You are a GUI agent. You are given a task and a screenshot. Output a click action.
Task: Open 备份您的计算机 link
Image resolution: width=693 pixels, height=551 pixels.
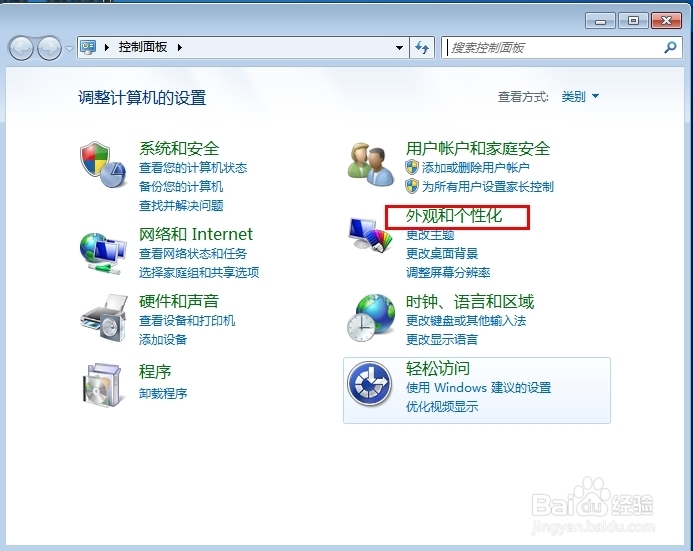coord(181,186)
